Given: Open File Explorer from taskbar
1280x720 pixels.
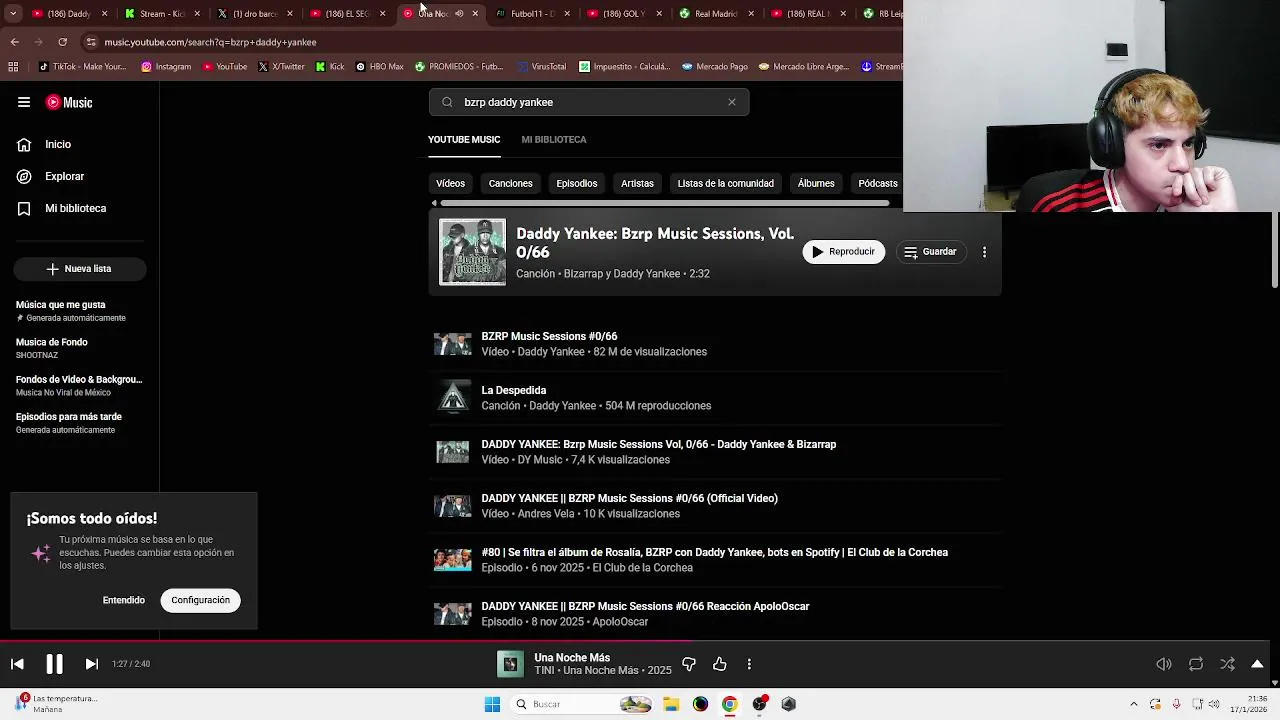Looking at the screenshot, I should tap(671, 704).
